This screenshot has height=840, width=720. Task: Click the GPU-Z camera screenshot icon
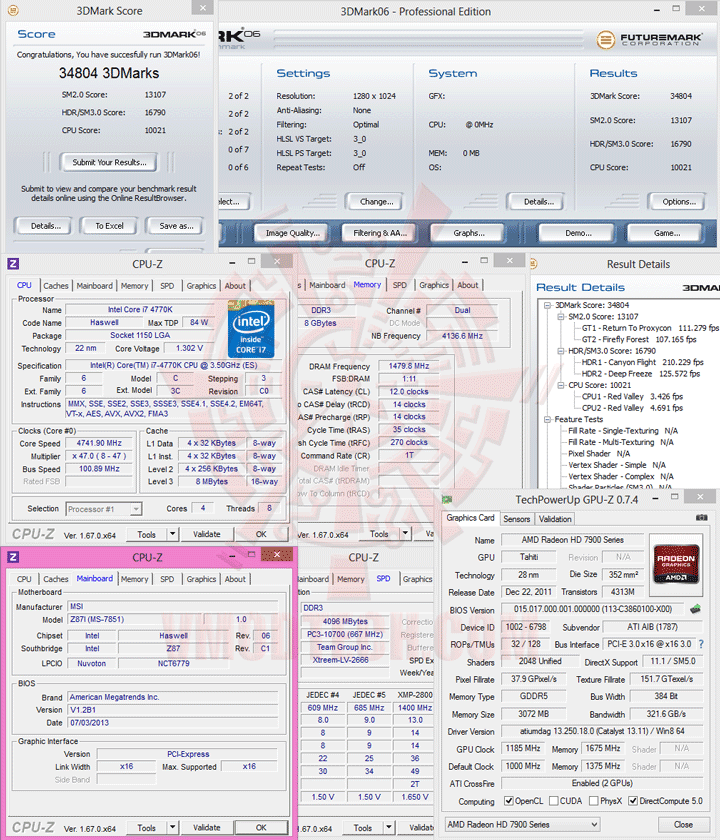(x=702, y=518)
